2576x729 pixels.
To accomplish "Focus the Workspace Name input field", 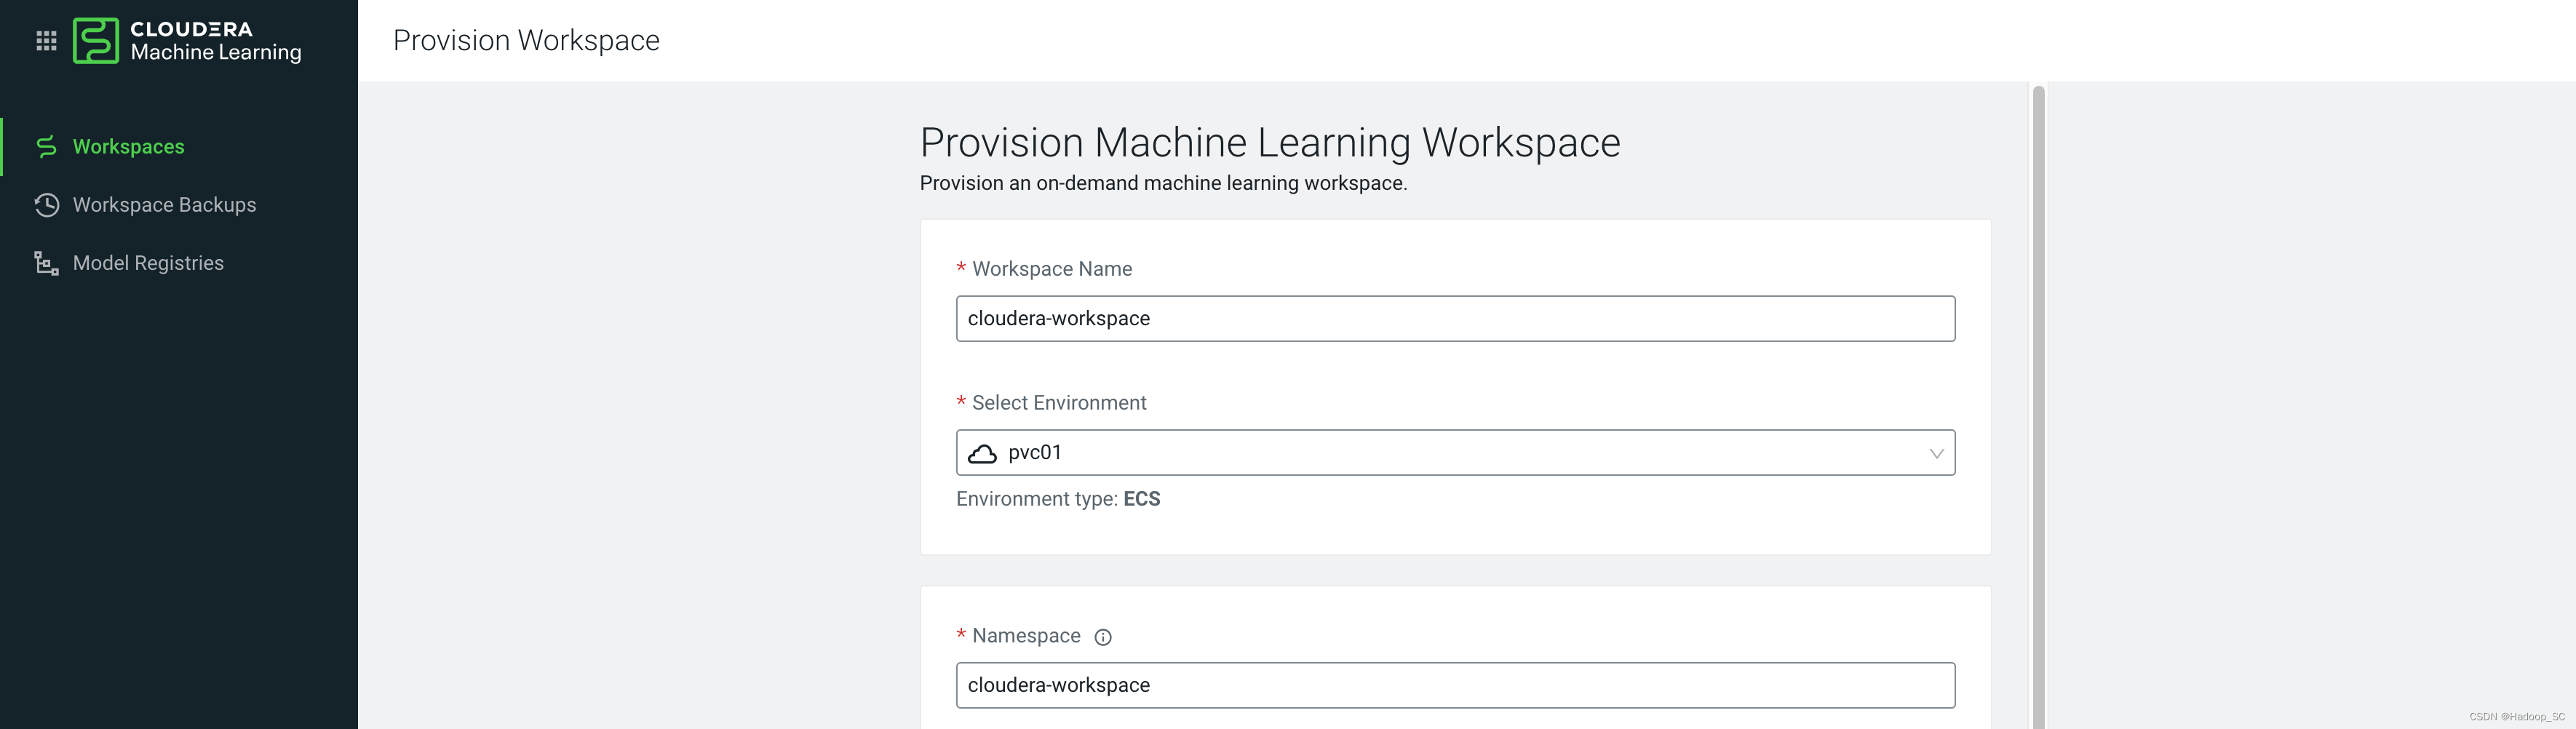I will (x=1455, y=319).
